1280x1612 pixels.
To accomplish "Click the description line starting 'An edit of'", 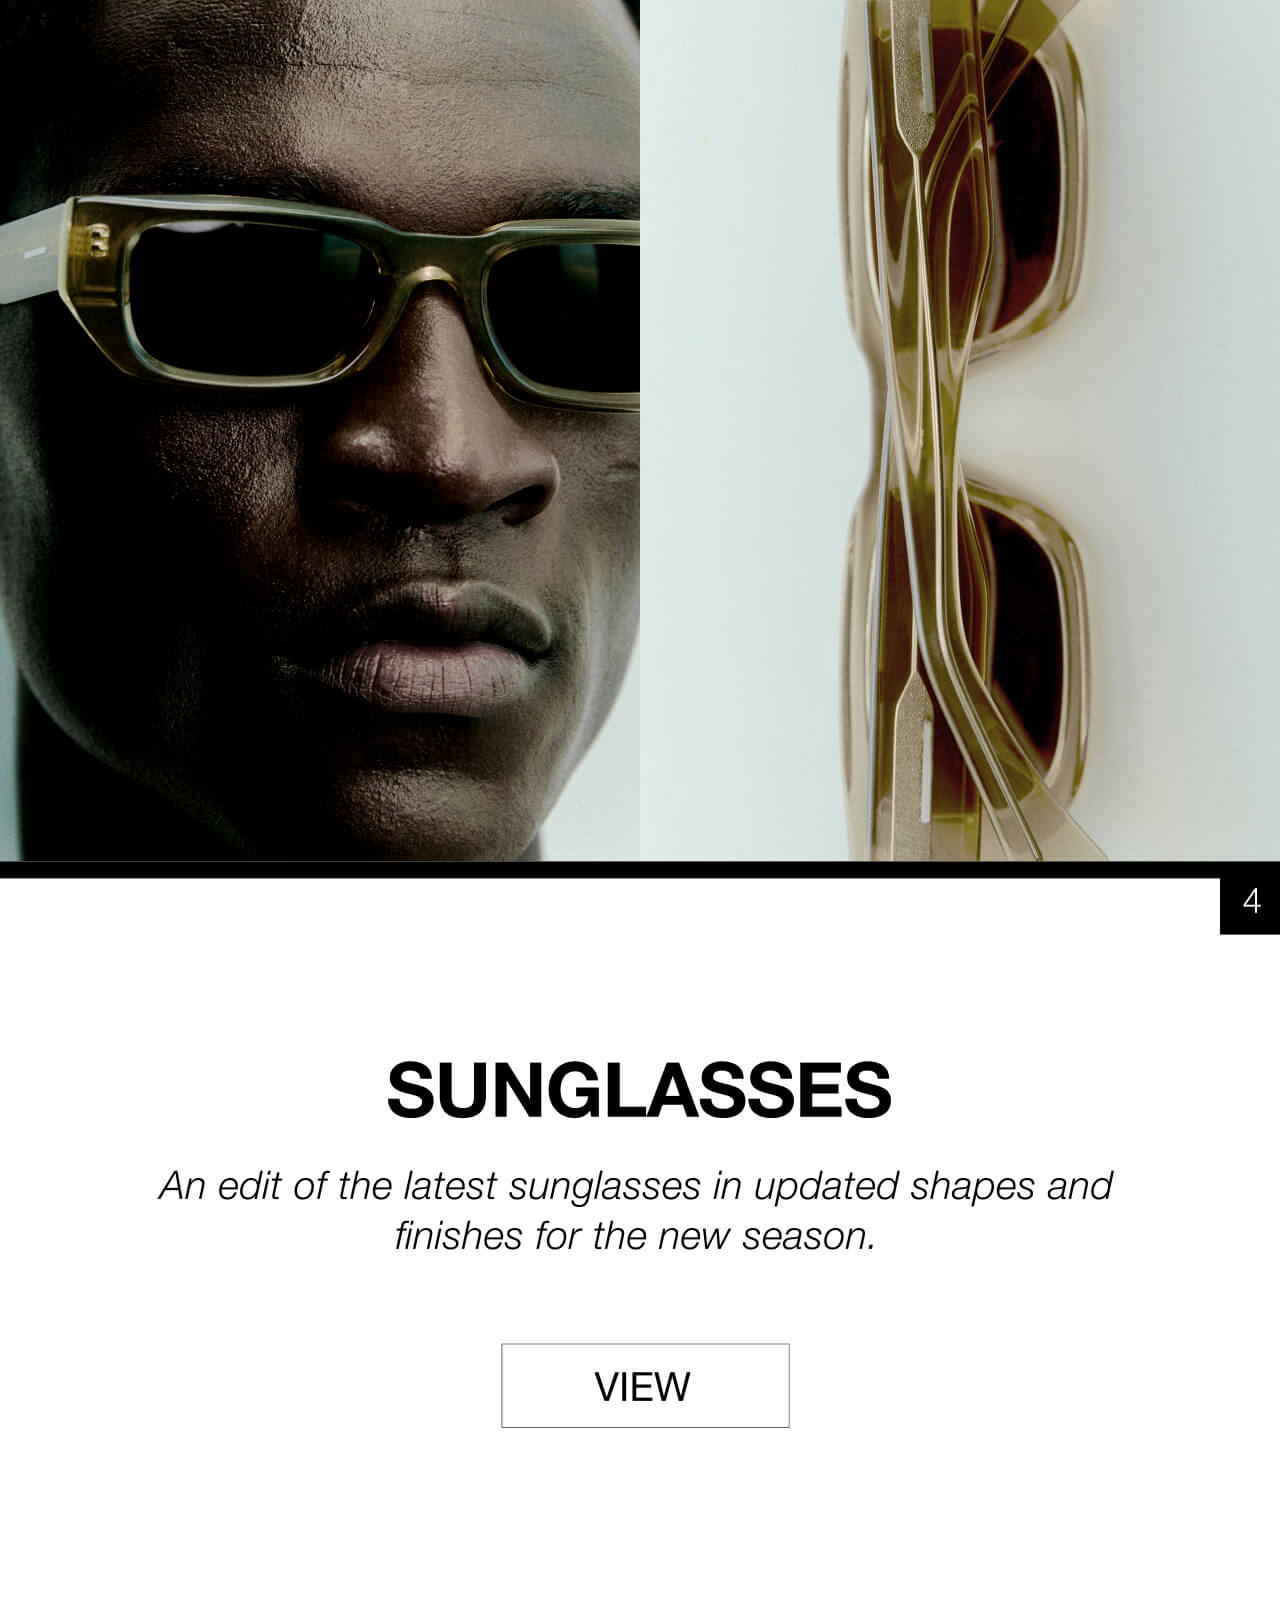I will 635,1186.
